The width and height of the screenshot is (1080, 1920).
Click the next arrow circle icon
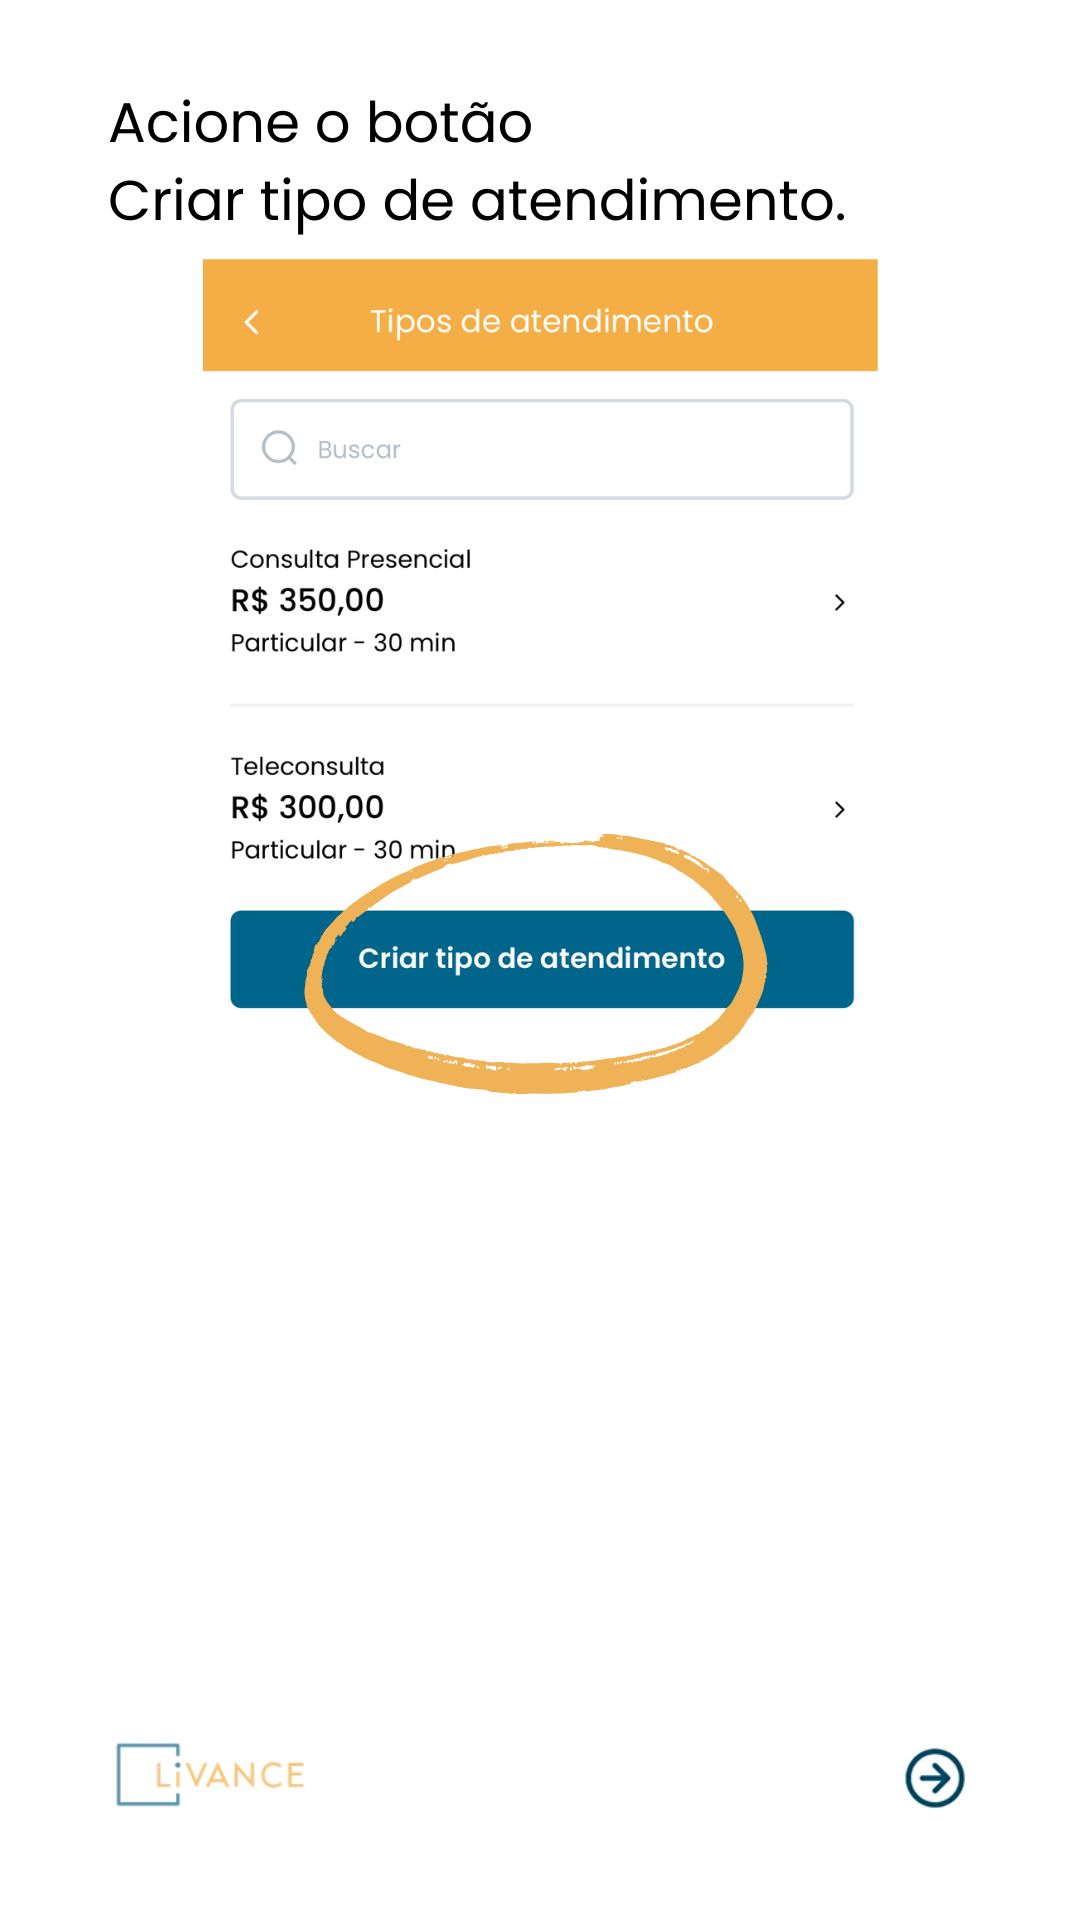click(934, 1777)
